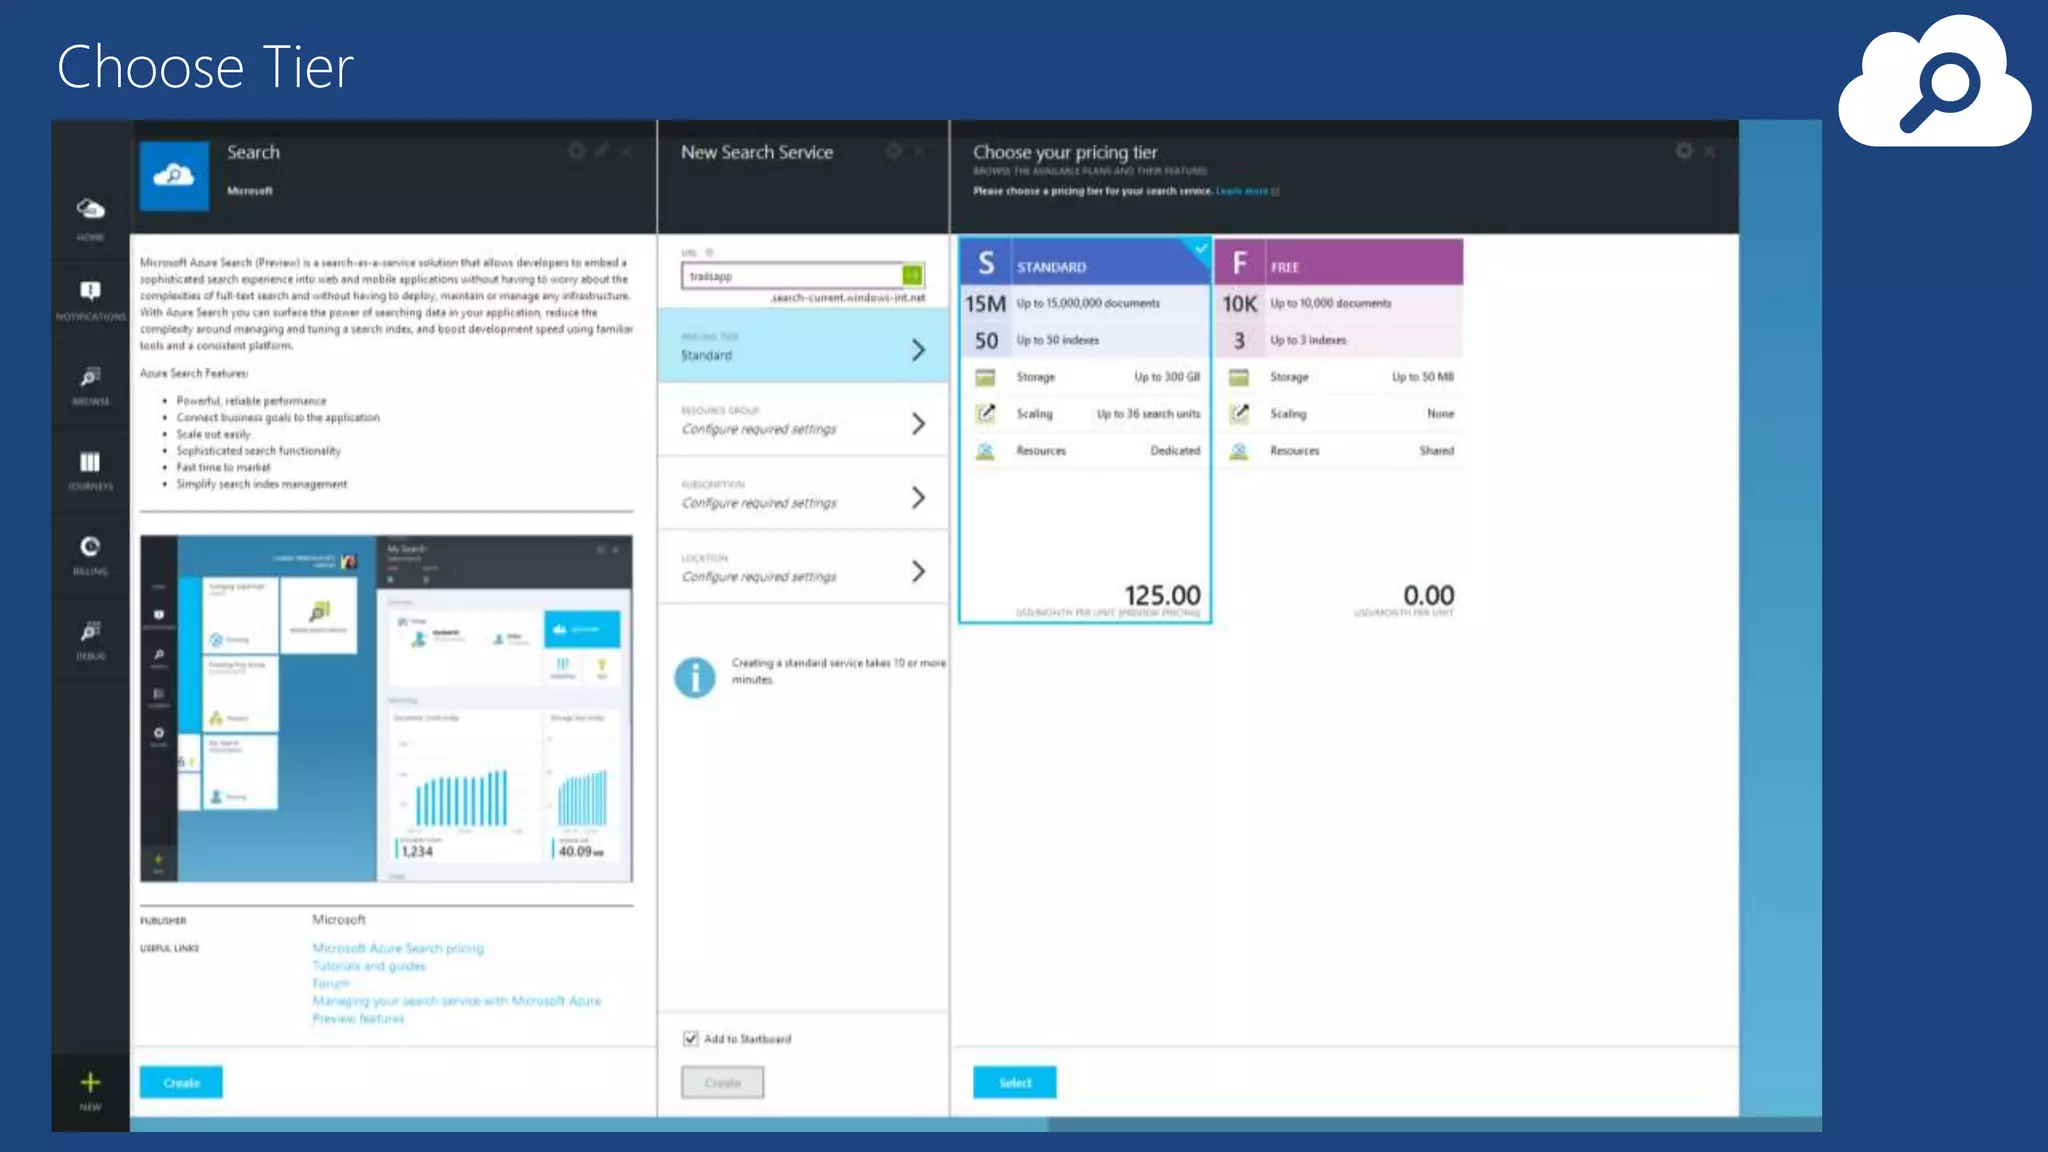Click the Select button for pricing tier
Viewport: 2048px width, 1152px height.
1014,1083
